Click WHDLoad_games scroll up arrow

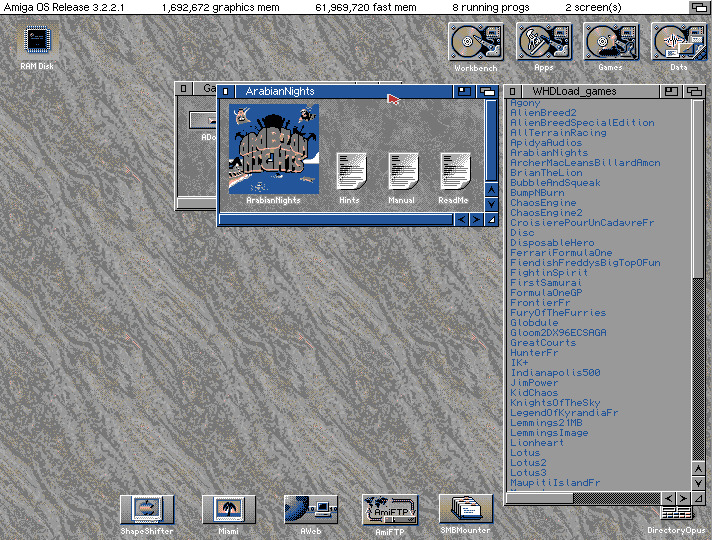tap(698, 468)
